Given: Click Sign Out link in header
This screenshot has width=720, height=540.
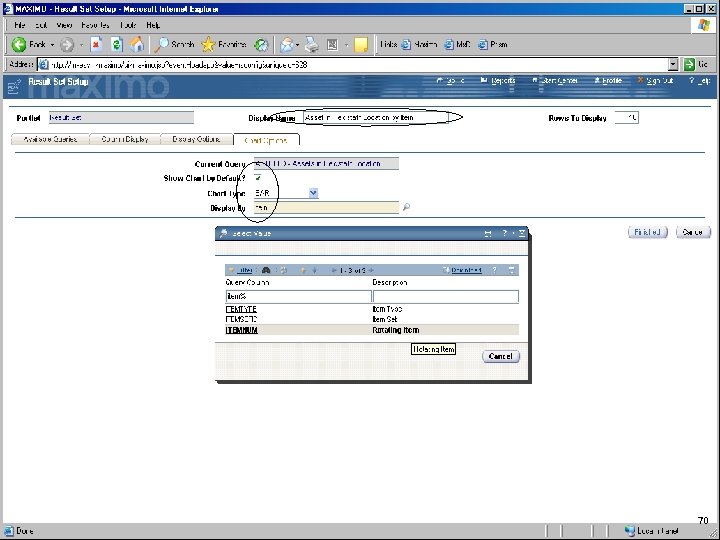Looking at the screenshot, I should (659, 81).
